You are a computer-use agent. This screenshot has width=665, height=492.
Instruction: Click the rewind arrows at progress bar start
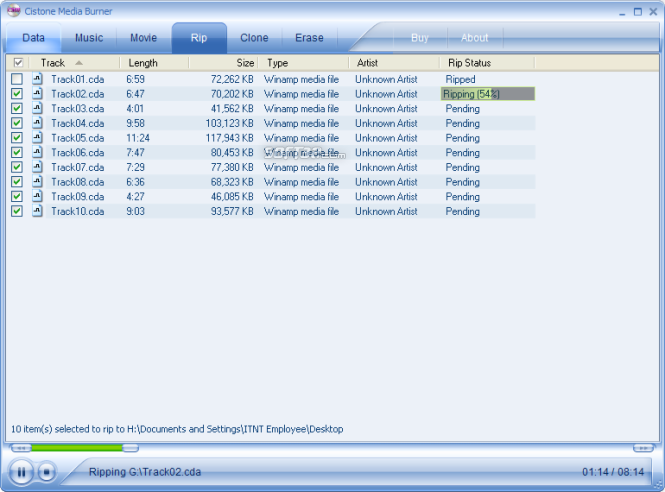[x=20, y=448]
